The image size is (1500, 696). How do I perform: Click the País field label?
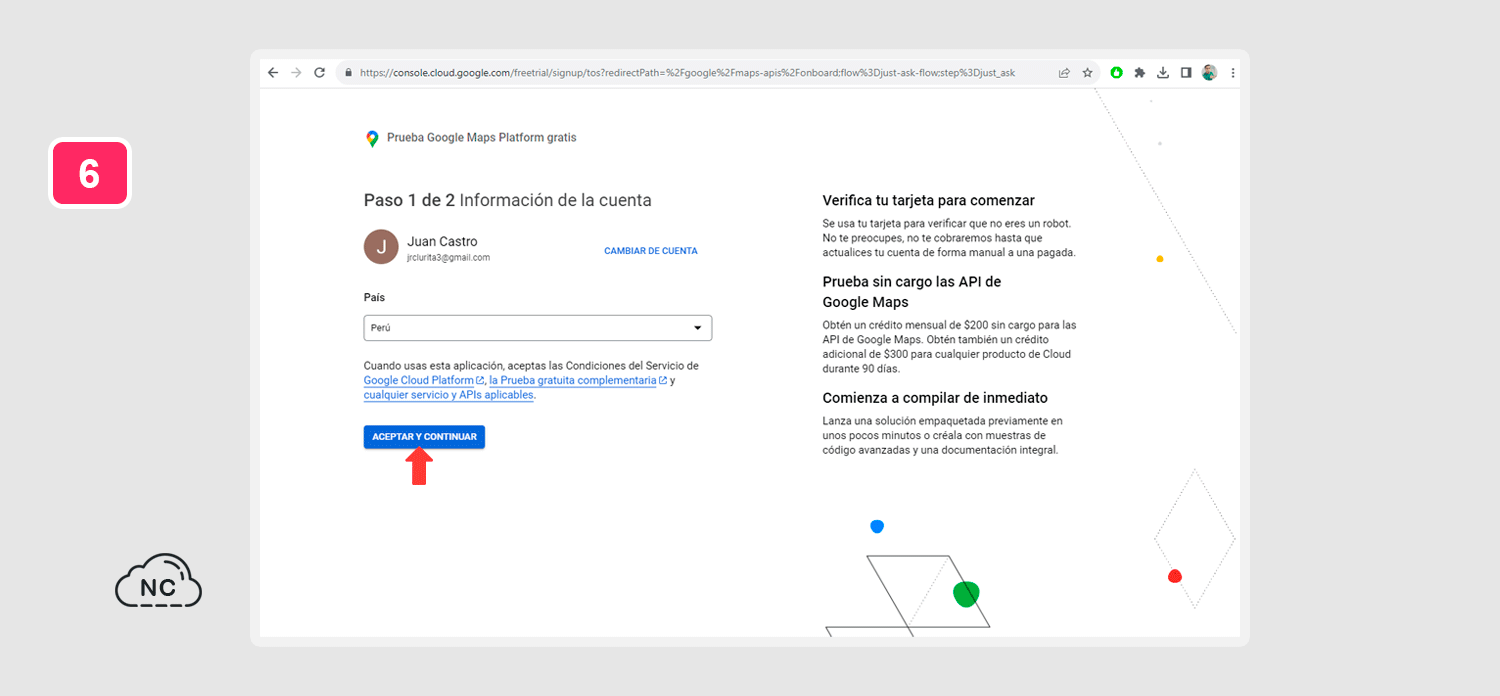point(374,298)
